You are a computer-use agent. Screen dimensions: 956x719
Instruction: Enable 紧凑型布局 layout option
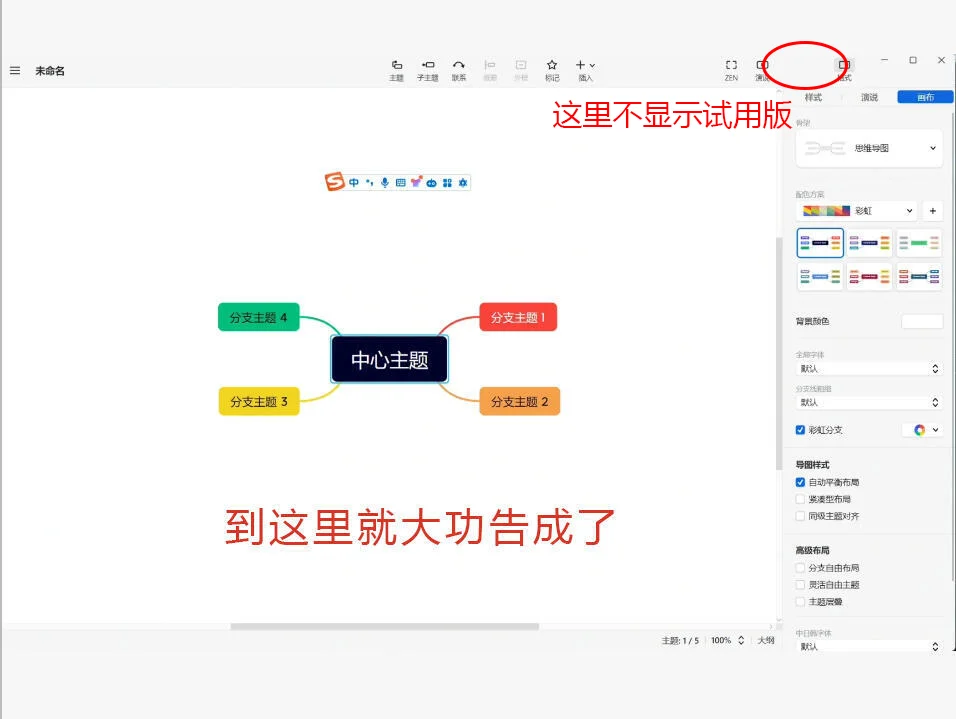point(800,498)
